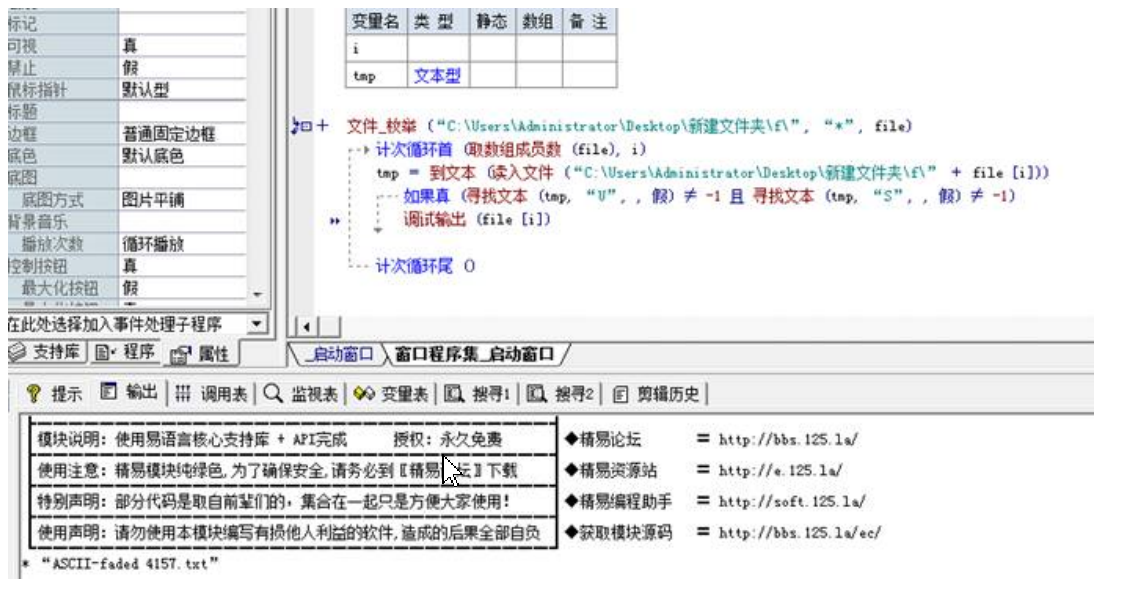Switch to the 程序 program tab
Screen dimensions: 1131x598
[x=125, y=352]
